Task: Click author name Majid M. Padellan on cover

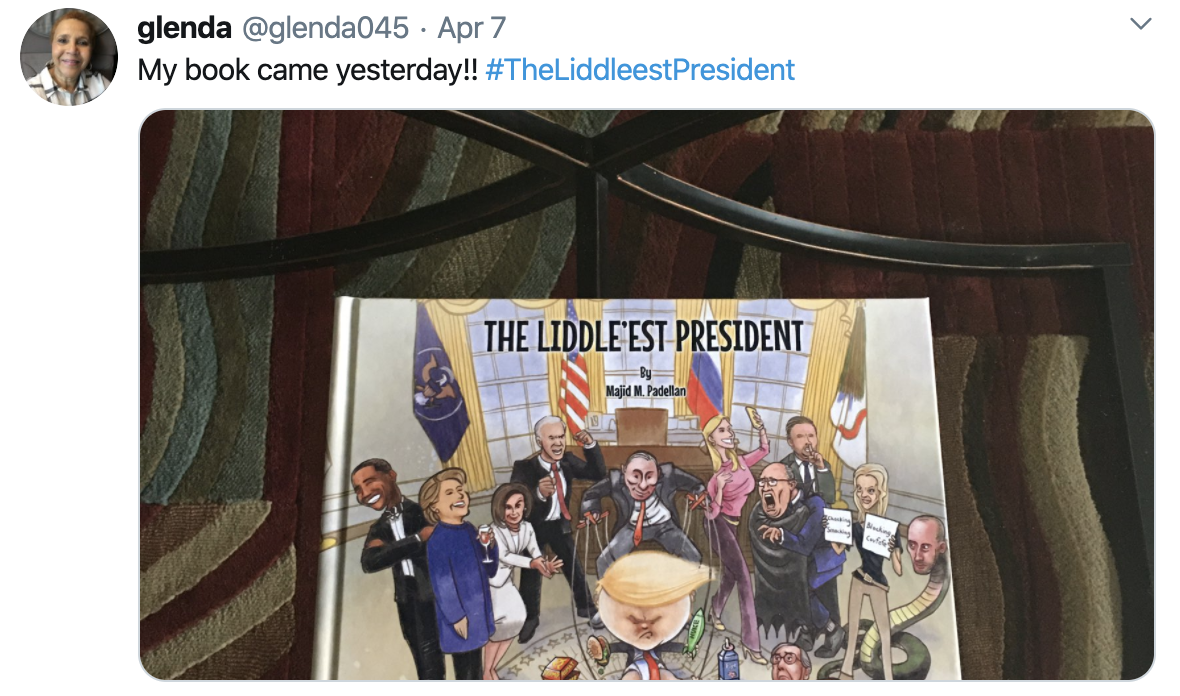Action: tap(646, 391)
